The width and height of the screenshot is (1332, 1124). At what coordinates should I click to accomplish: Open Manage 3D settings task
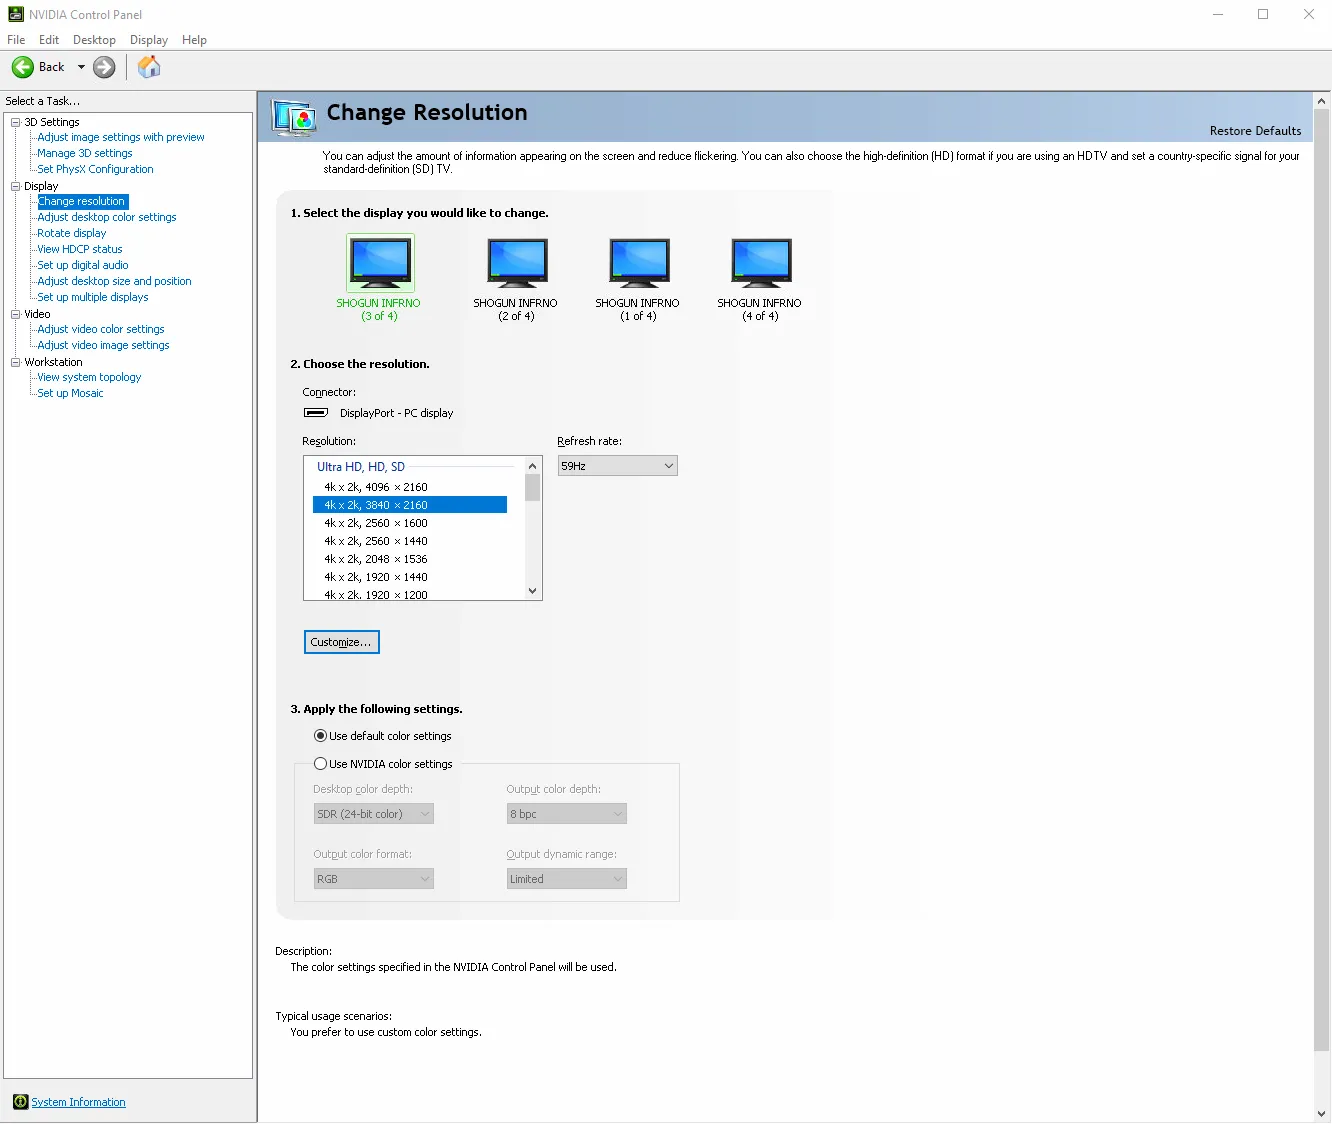[x=85, y=153]
